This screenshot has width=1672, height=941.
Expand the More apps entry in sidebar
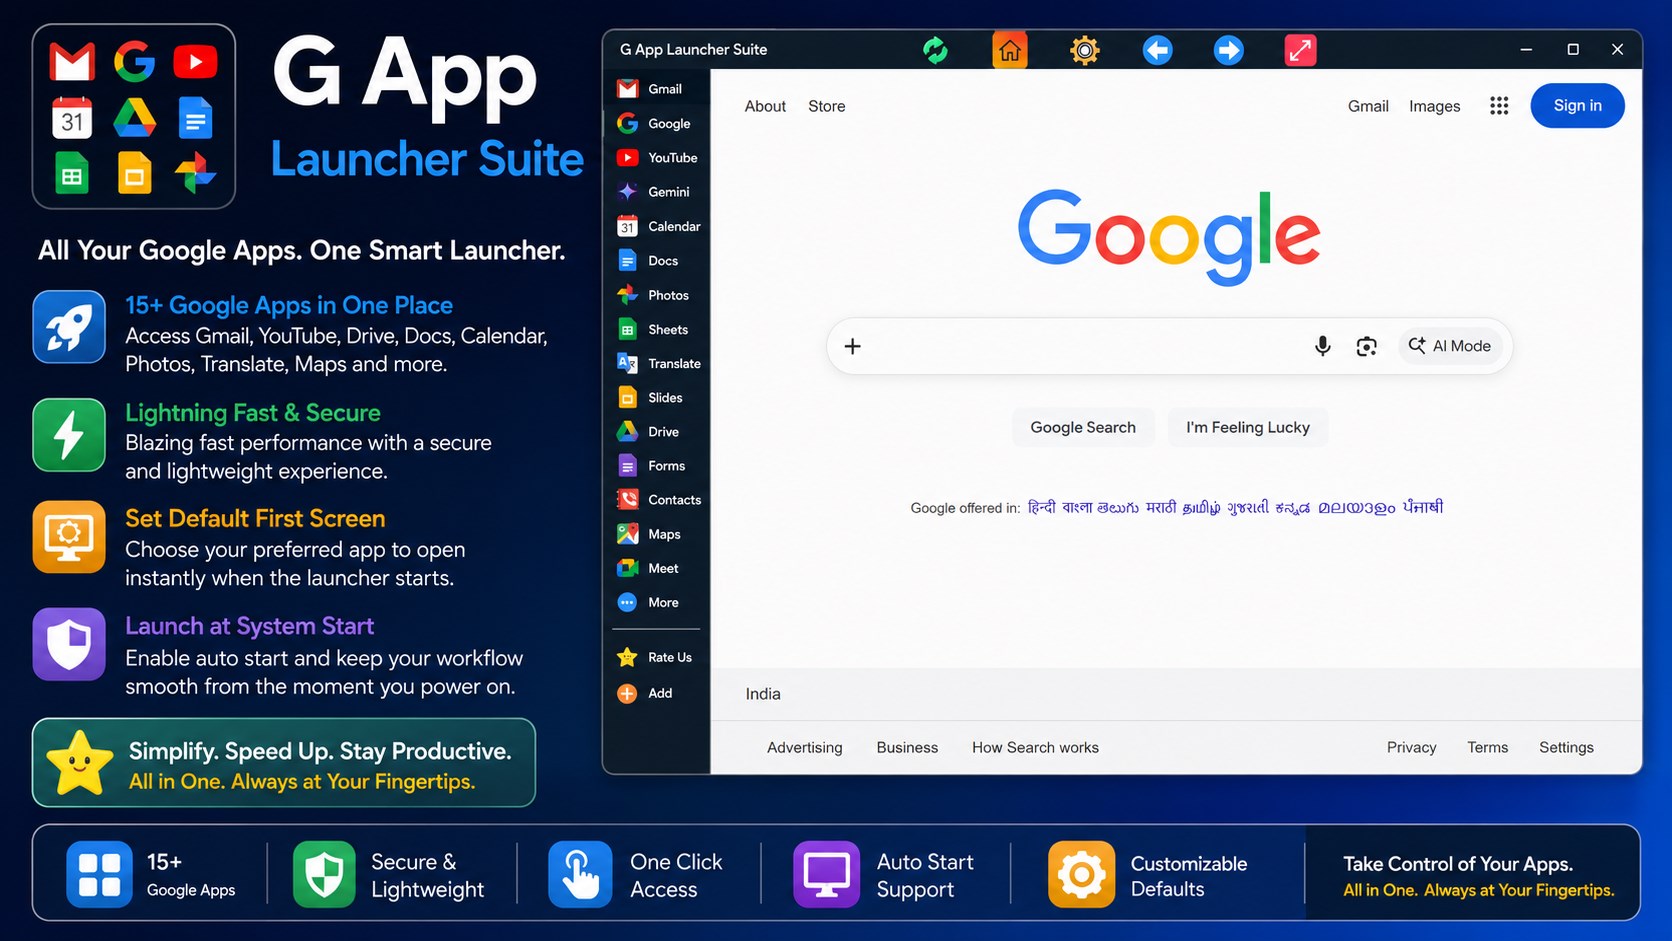(656, 603)
